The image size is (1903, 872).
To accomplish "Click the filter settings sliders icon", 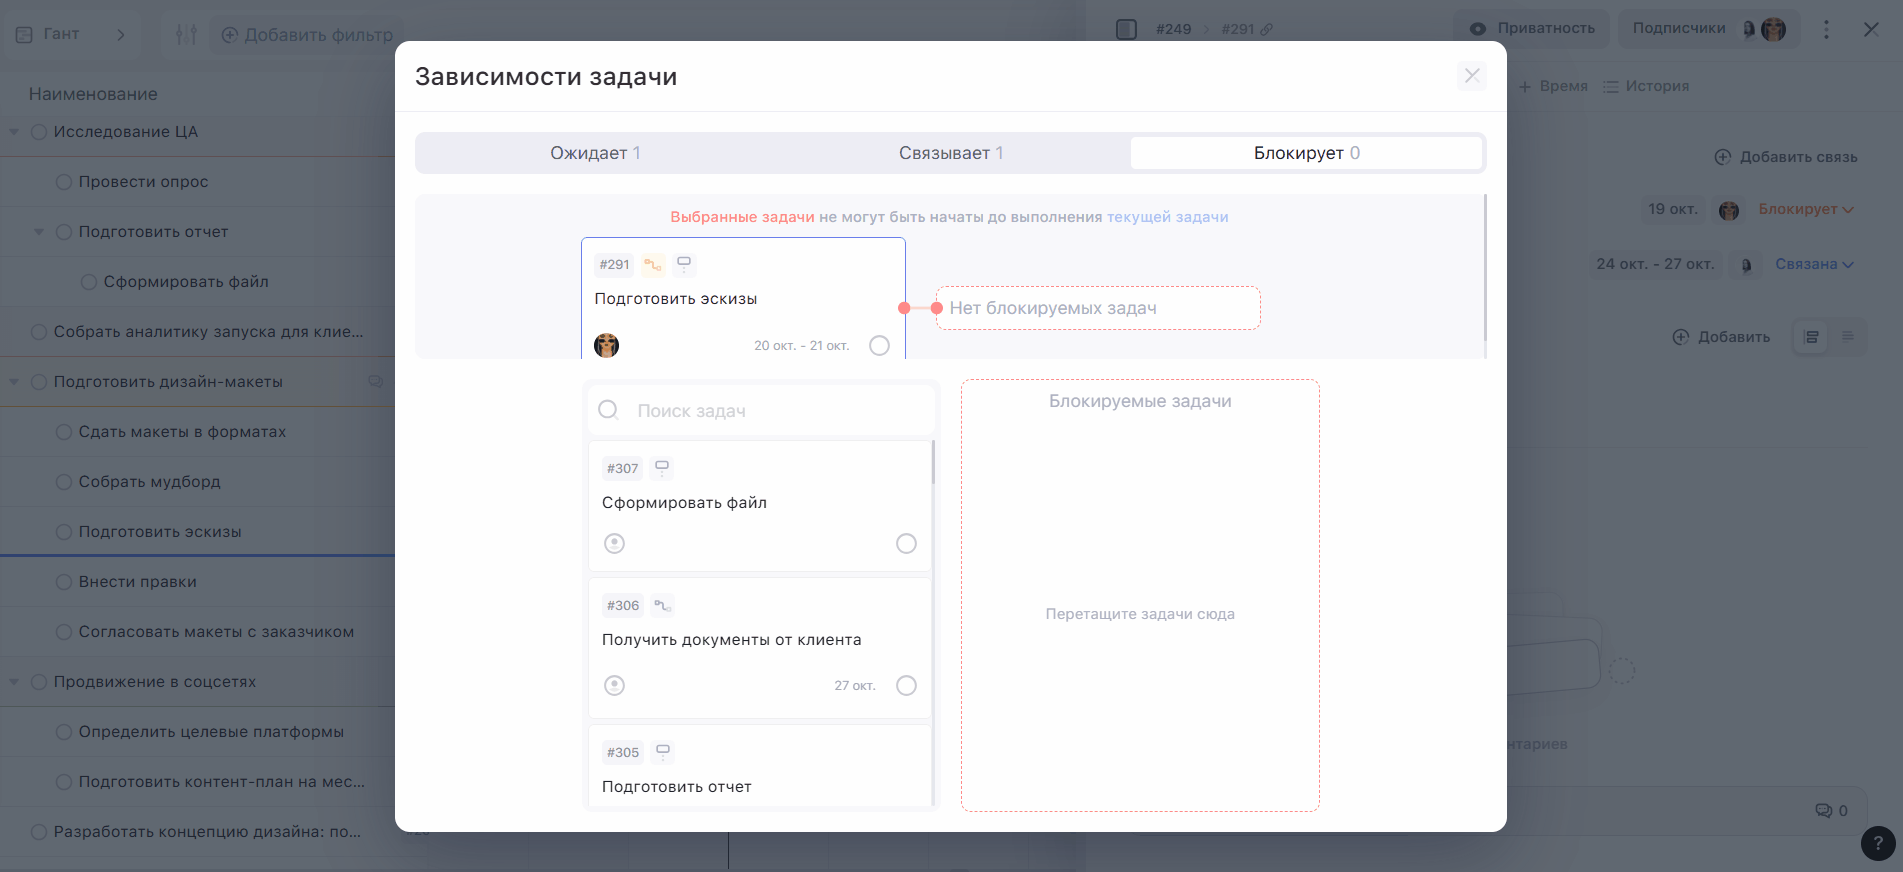I will (186, 34).
